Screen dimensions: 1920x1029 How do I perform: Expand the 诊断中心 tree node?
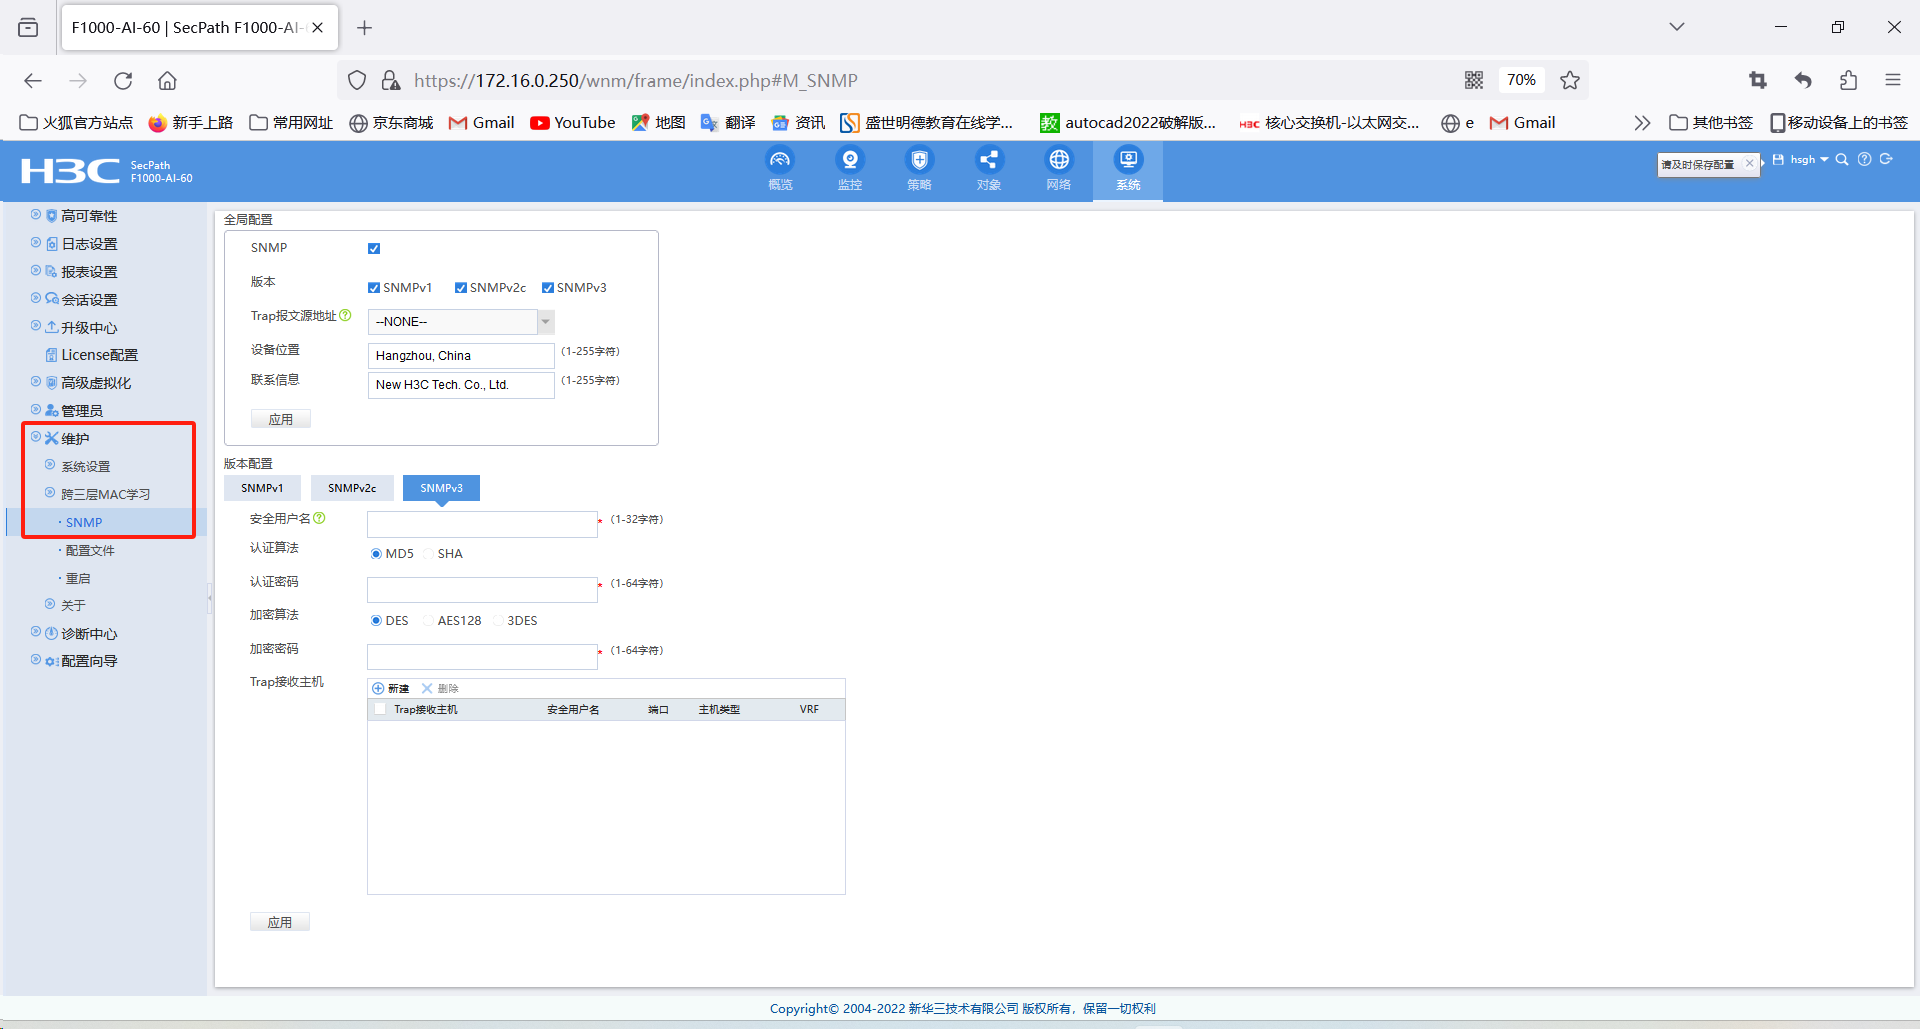36,632
